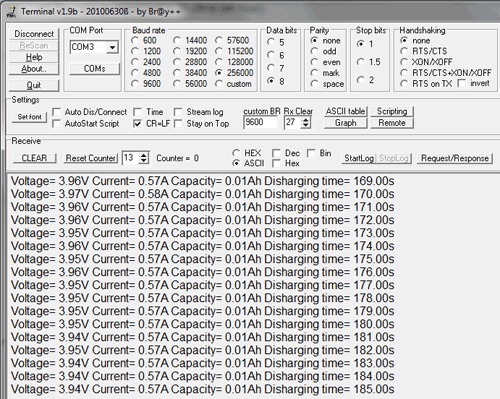Select the 115200 baud rate
Image resolution: width=500 pixels, height=399 pixels.
click(x=219, y=51)
